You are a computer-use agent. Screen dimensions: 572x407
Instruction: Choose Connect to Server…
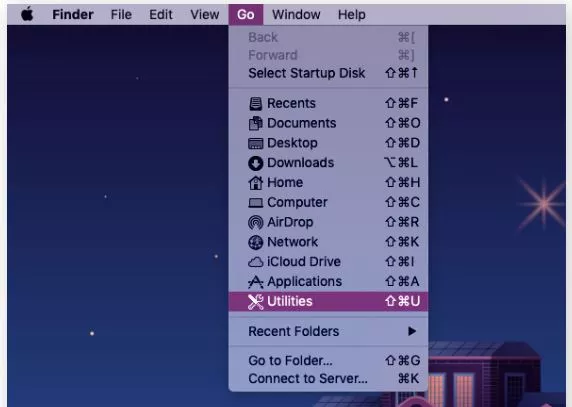pos(328,379)
